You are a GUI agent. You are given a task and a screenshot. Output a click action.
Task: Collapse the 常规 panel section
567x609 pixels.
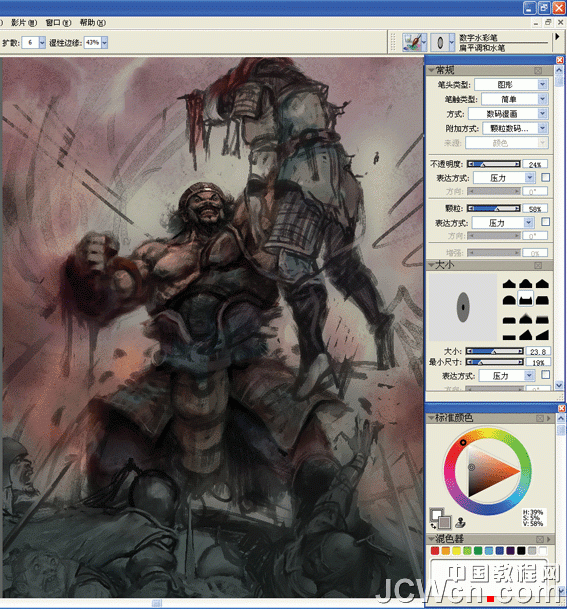pos(431,70)
